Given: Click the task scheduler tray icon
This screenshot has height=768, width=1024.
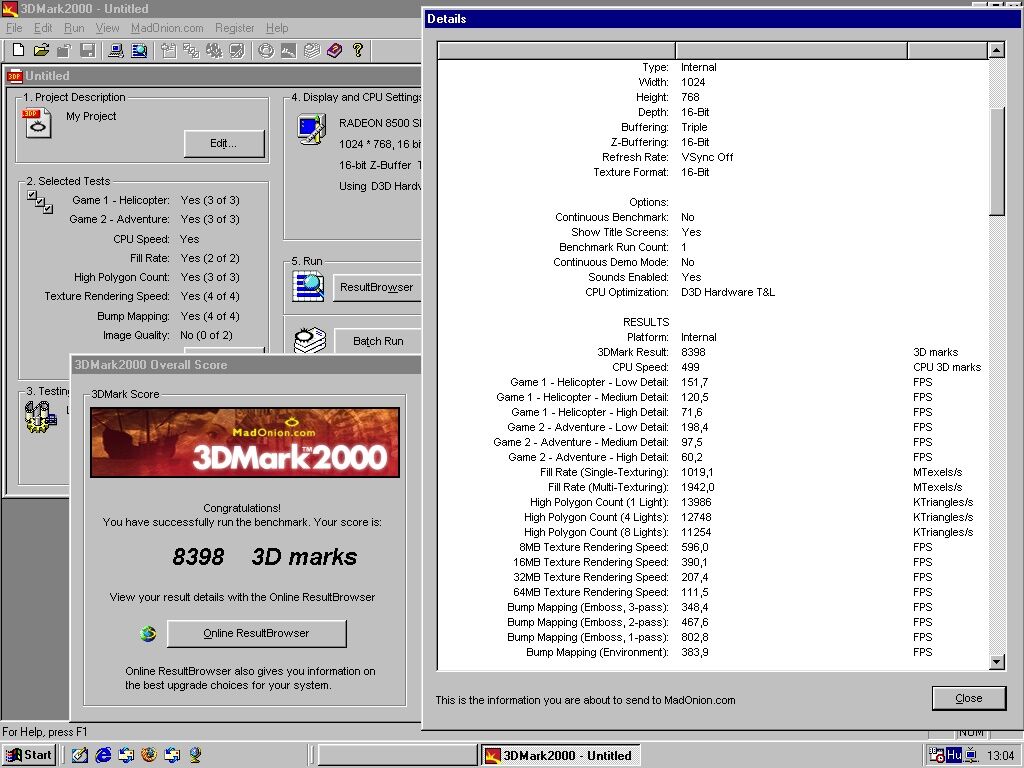Looking at the screenshot, I should coord(936,755).
